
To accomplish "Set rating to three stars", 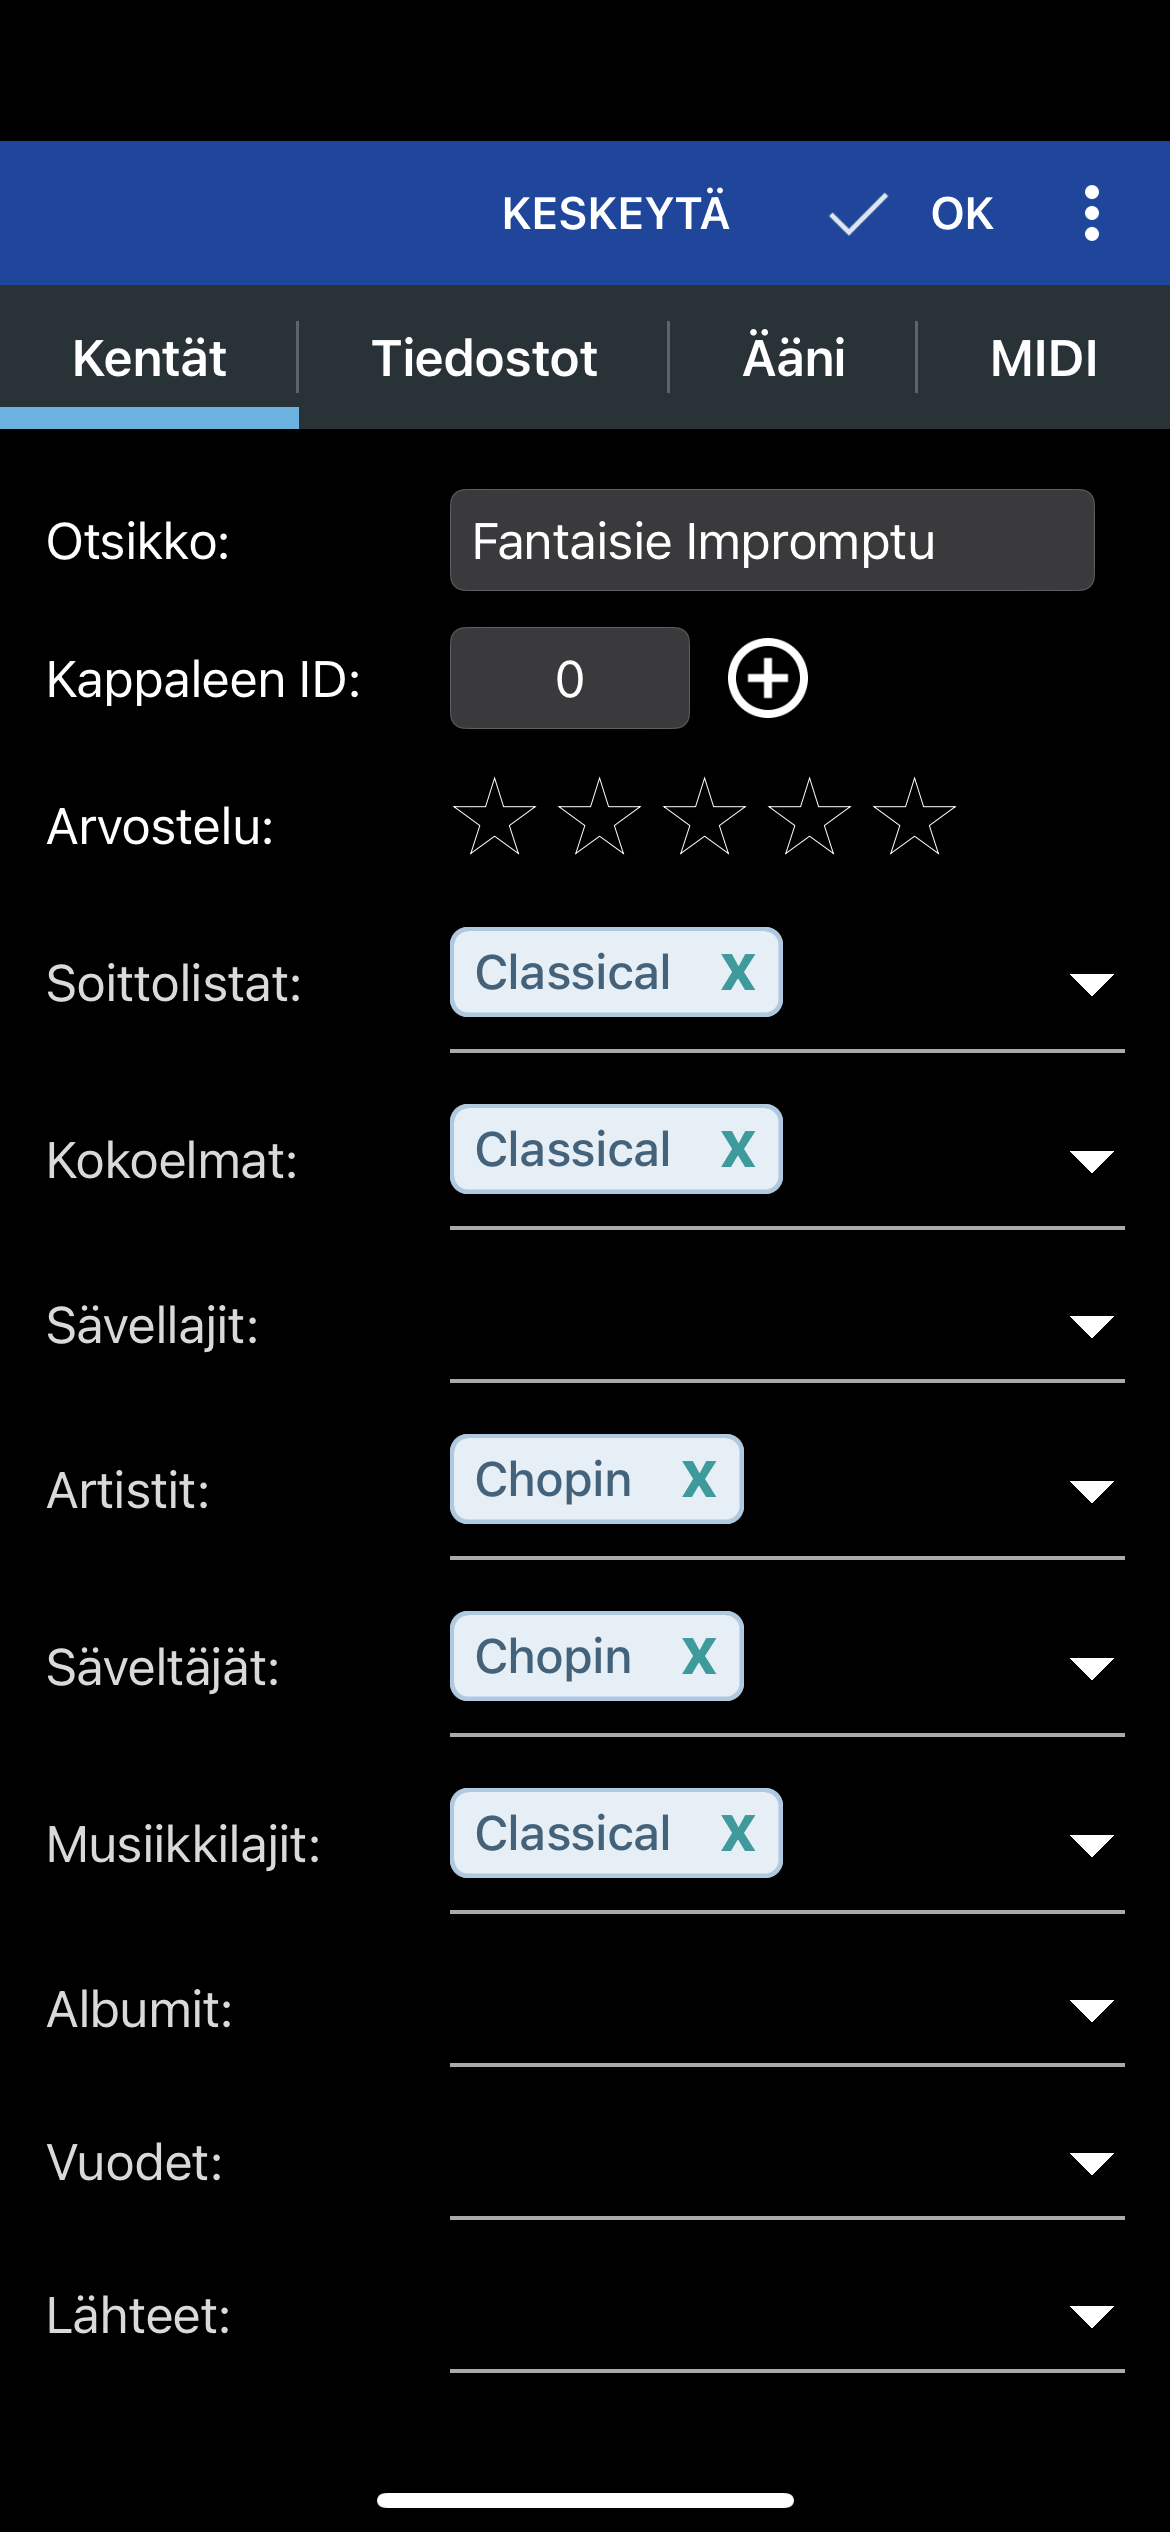I will coord(704,817).
